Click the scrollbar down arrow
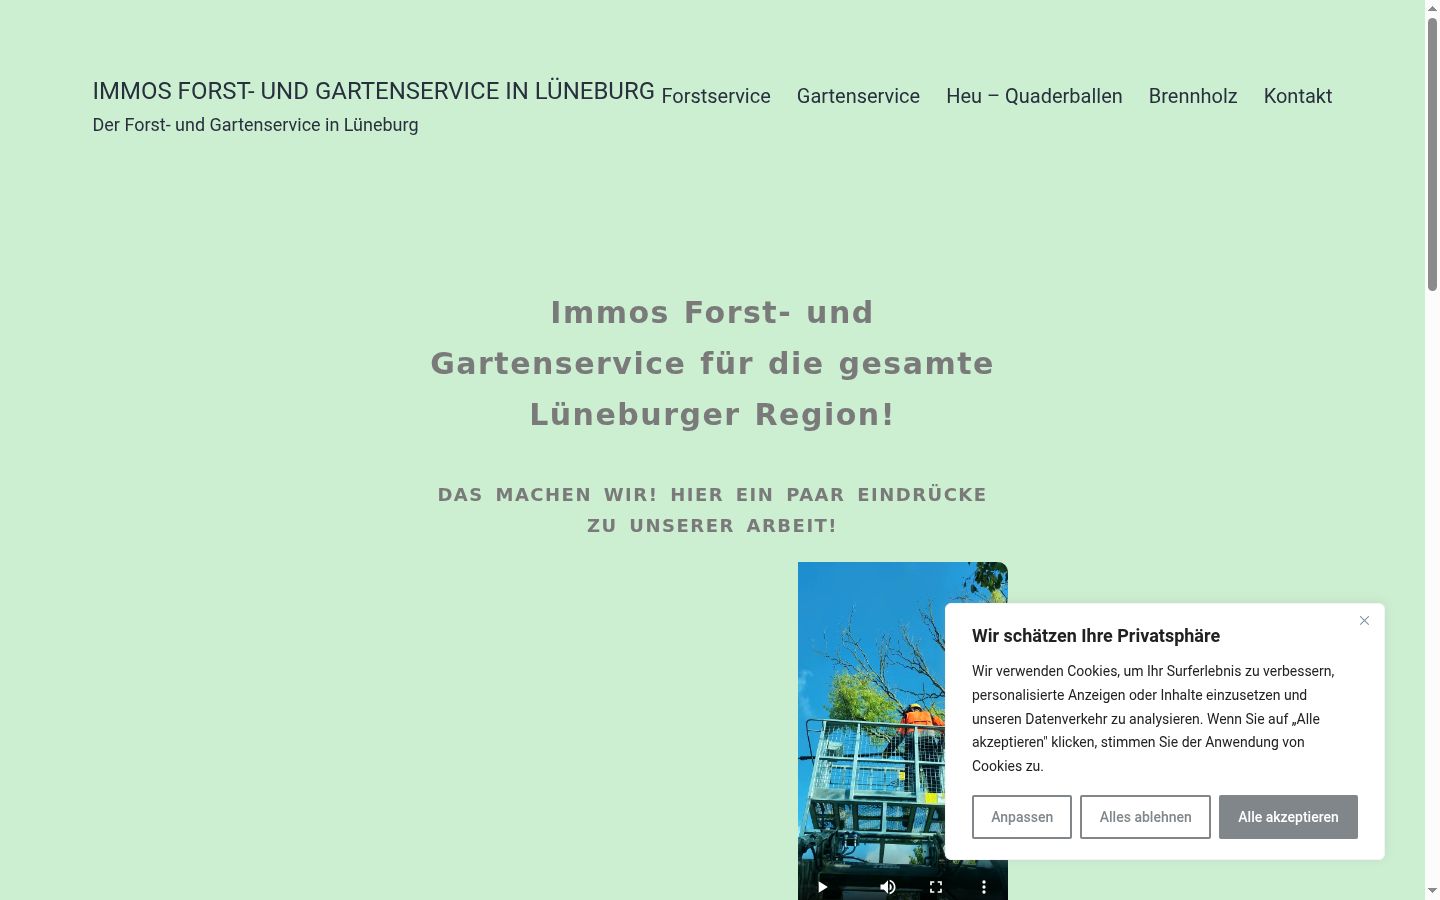The width and height of the screenshot is (1440, 900). [1432, 890]
